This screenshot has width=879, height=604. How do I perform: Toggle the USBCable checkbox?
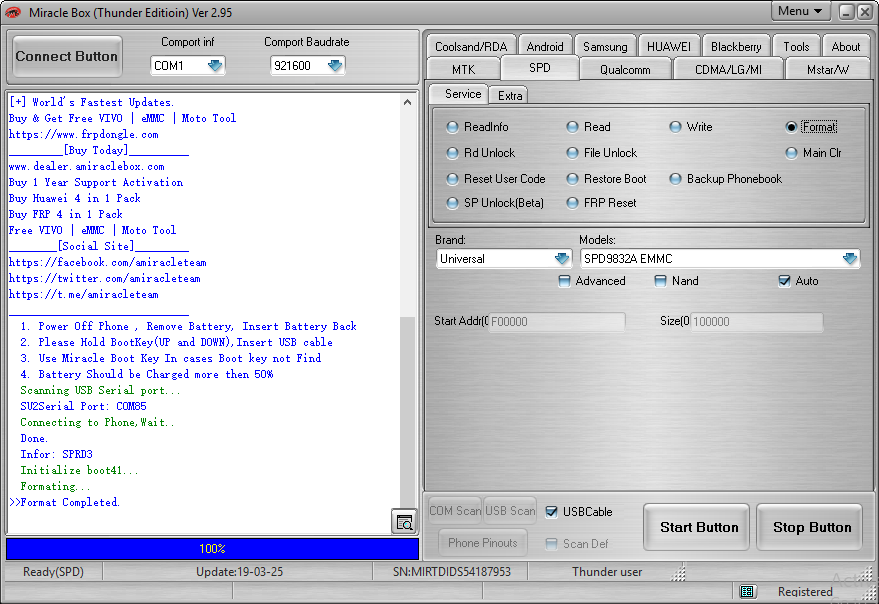[552, 511]
